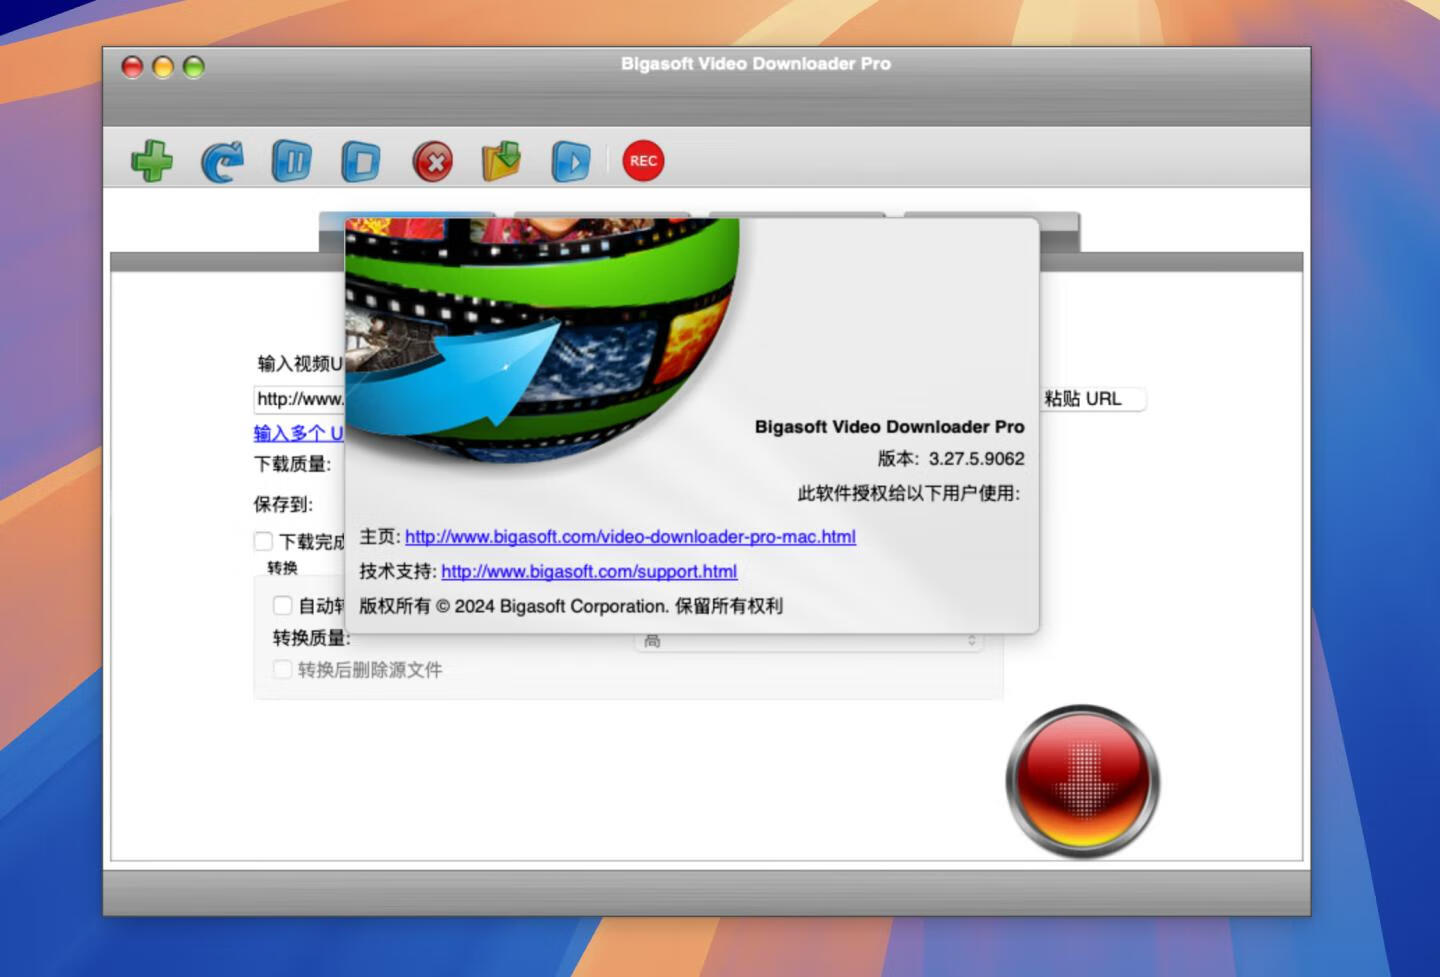The image size is (1440, 977).
Task: Expand the 转换质量 dropdown
Action: click(x=808, y=642)
